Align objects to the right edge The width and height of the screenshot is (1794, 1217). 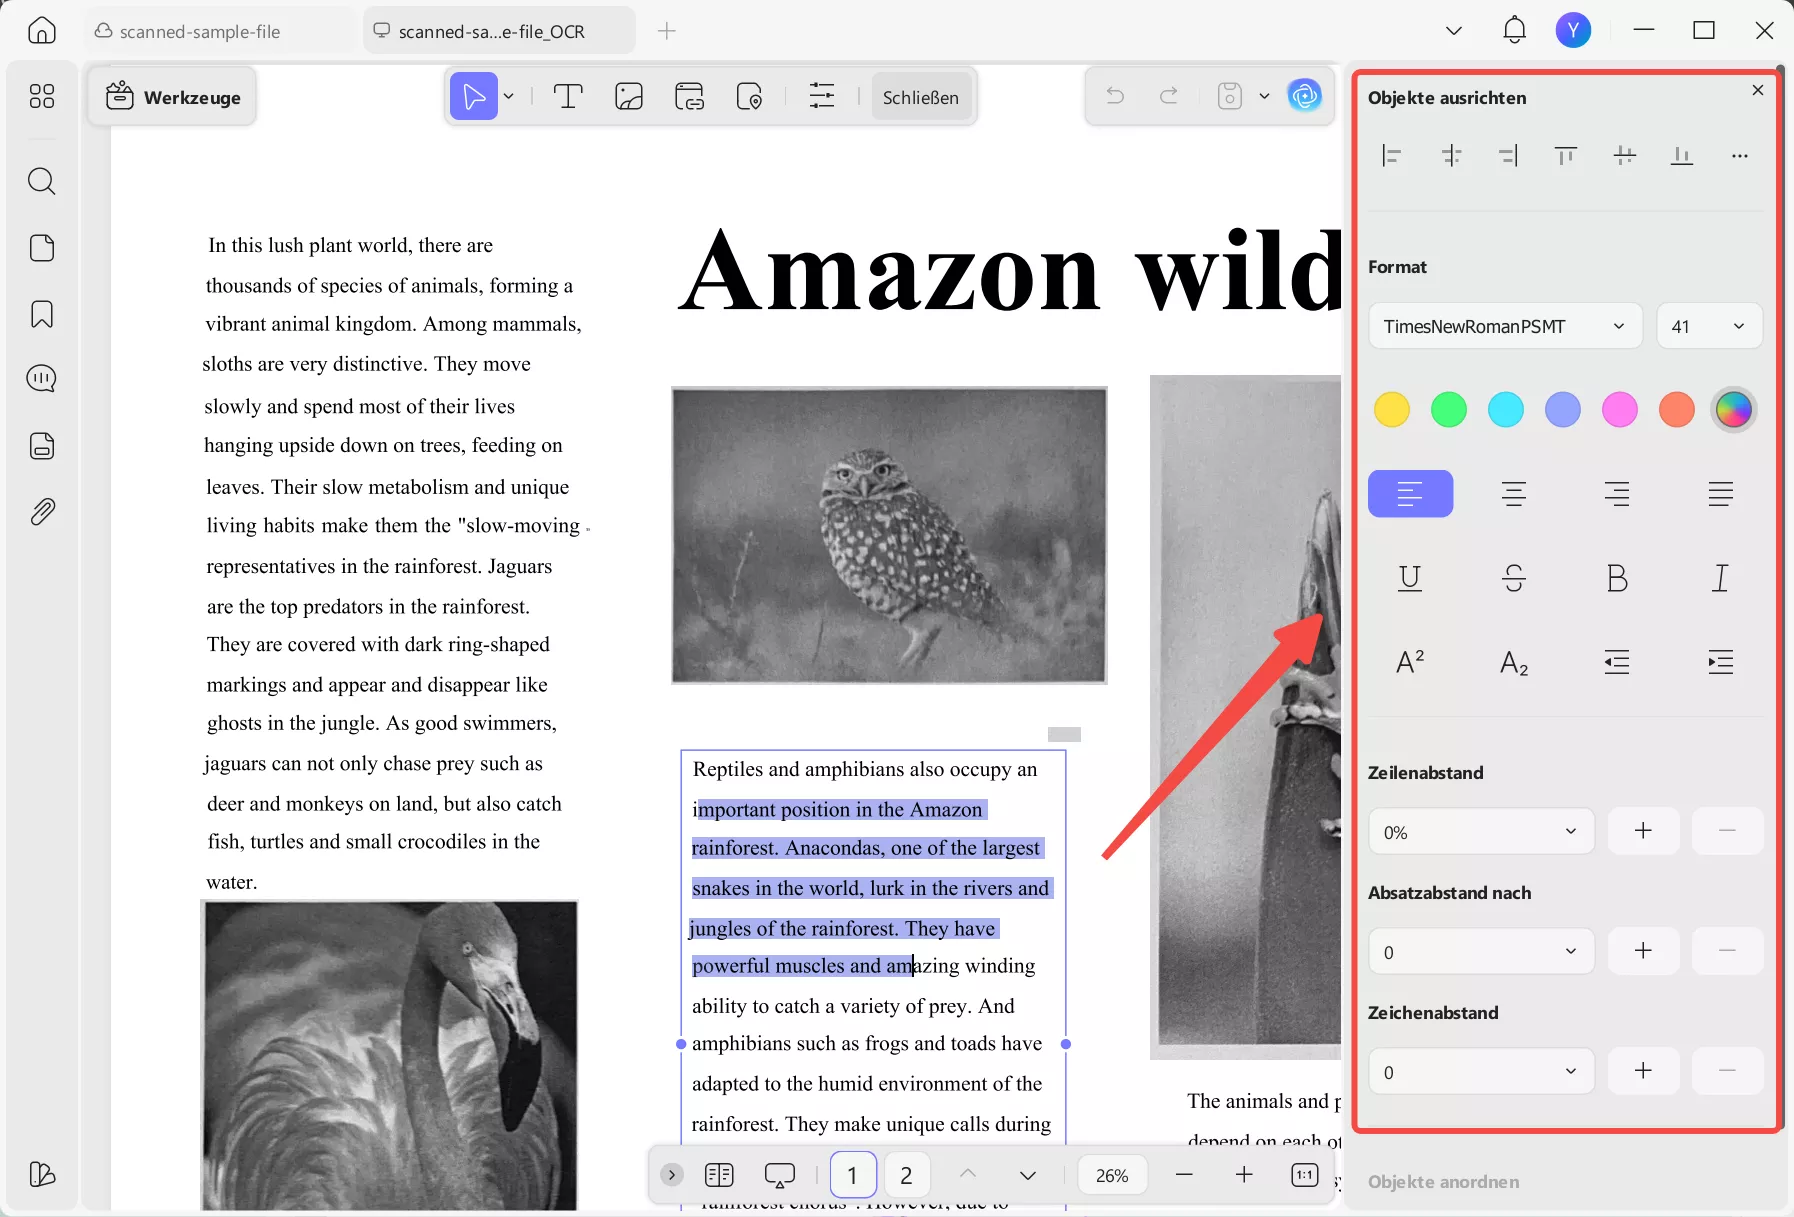[1509, 156]
